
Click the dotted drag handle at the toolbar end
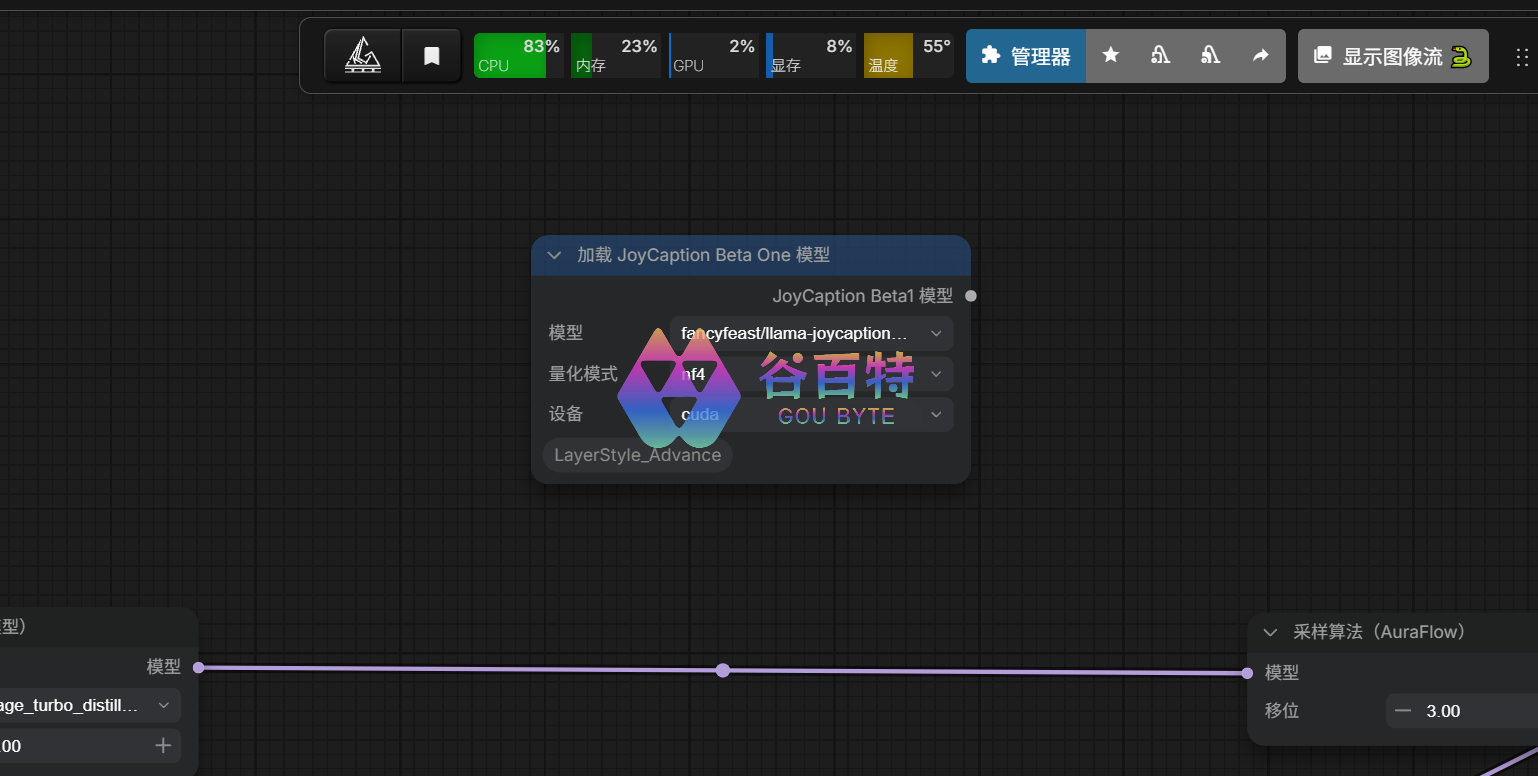pyautogui.click(x=1522, y=56)
